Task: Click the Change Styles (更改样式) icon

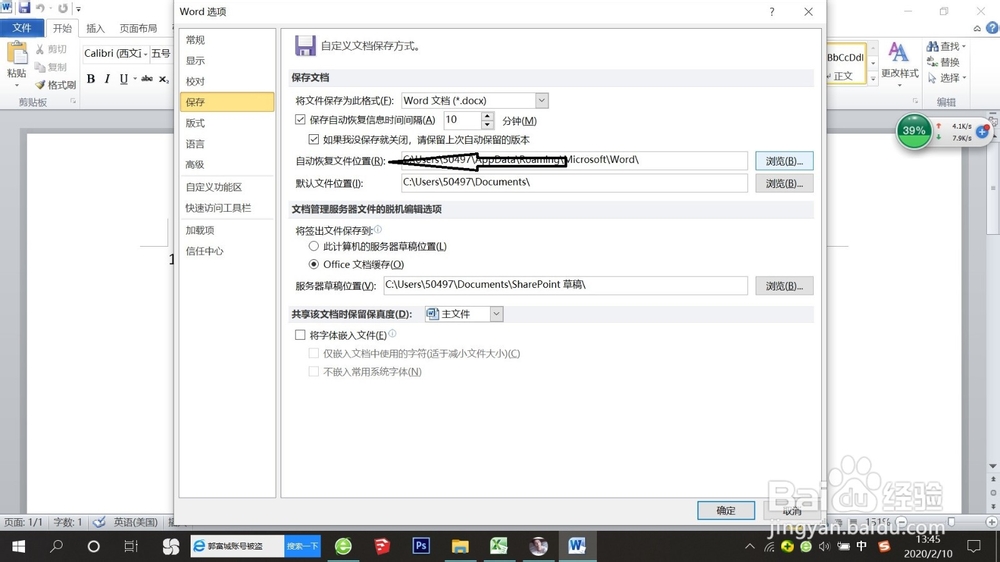Action: click(899, 62)
